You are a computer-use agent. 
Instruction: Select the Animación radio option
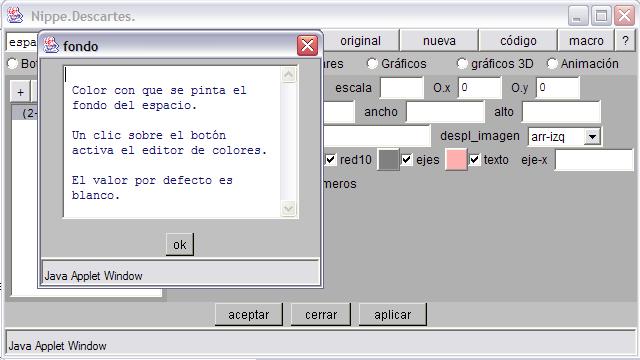(552, 64)
